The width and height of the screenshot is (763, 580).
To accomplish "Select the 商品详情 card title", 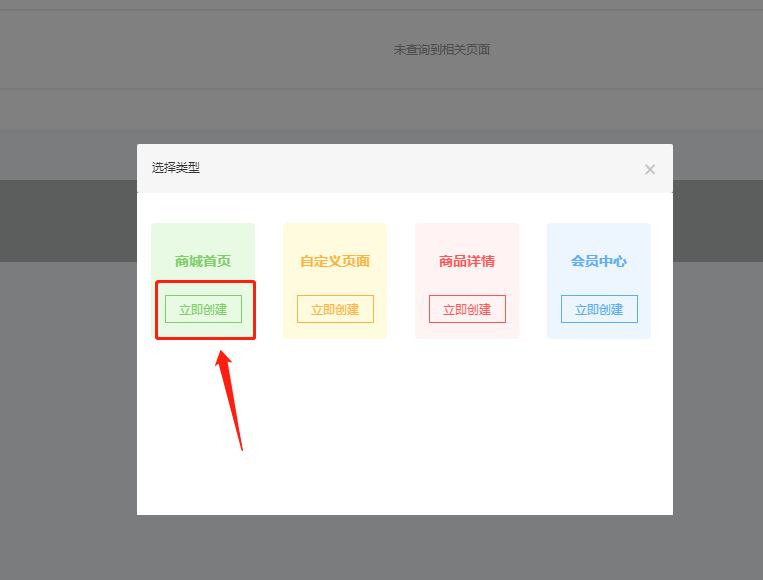I will click(x=467, y=261).
